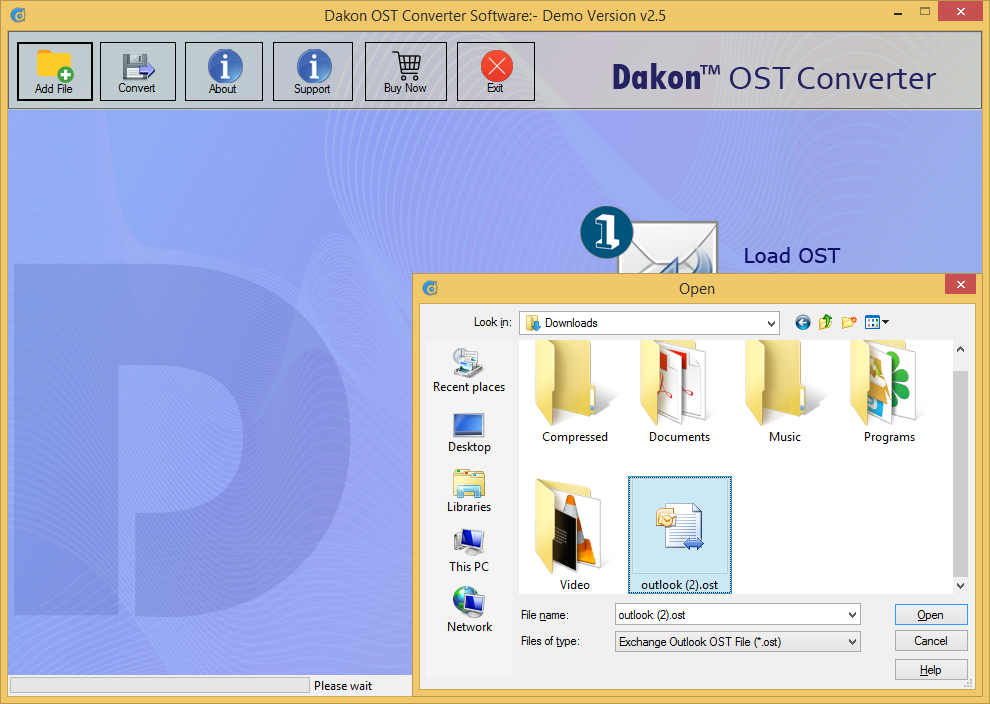Select This PC in places sidebar

tap(468, 551)
